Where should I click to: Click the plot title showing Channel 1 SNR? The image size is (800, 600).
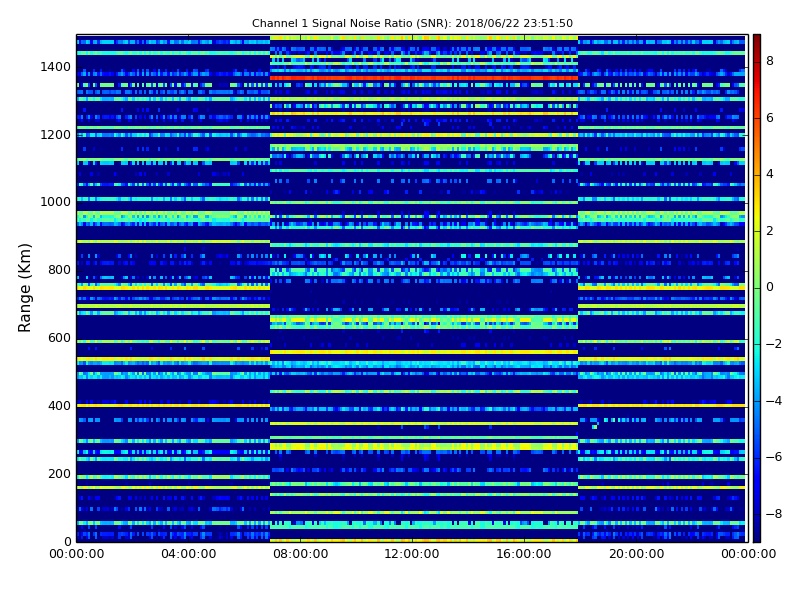[x=412, y=23]
